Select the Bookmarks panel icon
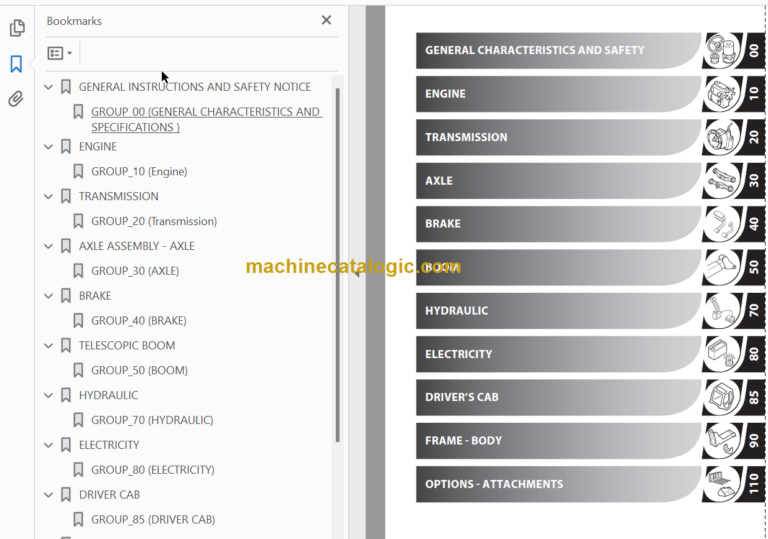This screenshot has height=539, width=768. [16, 64]
